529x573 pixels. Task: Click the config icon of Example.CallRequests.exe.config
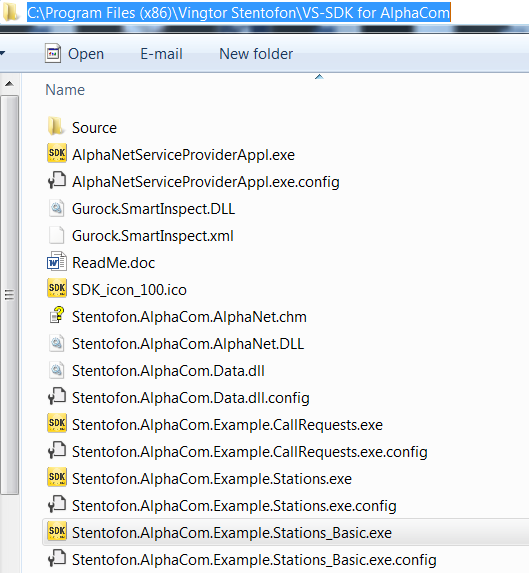57,450
